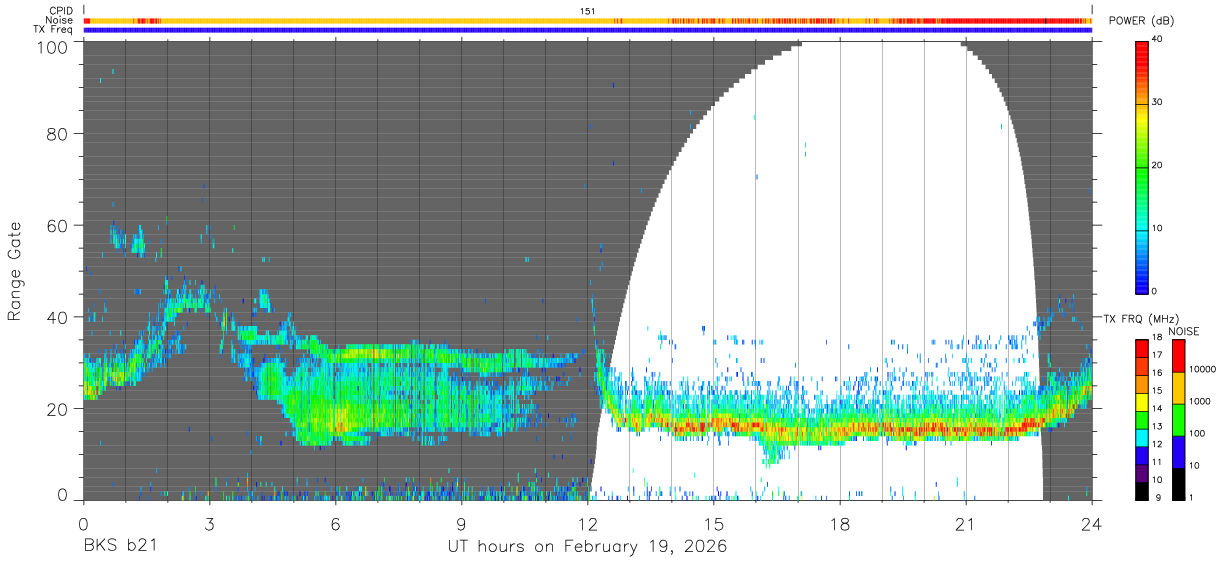Click the 6 tick on the UT hours axis
Screen dimensions: 1228x567
(335, 523)
